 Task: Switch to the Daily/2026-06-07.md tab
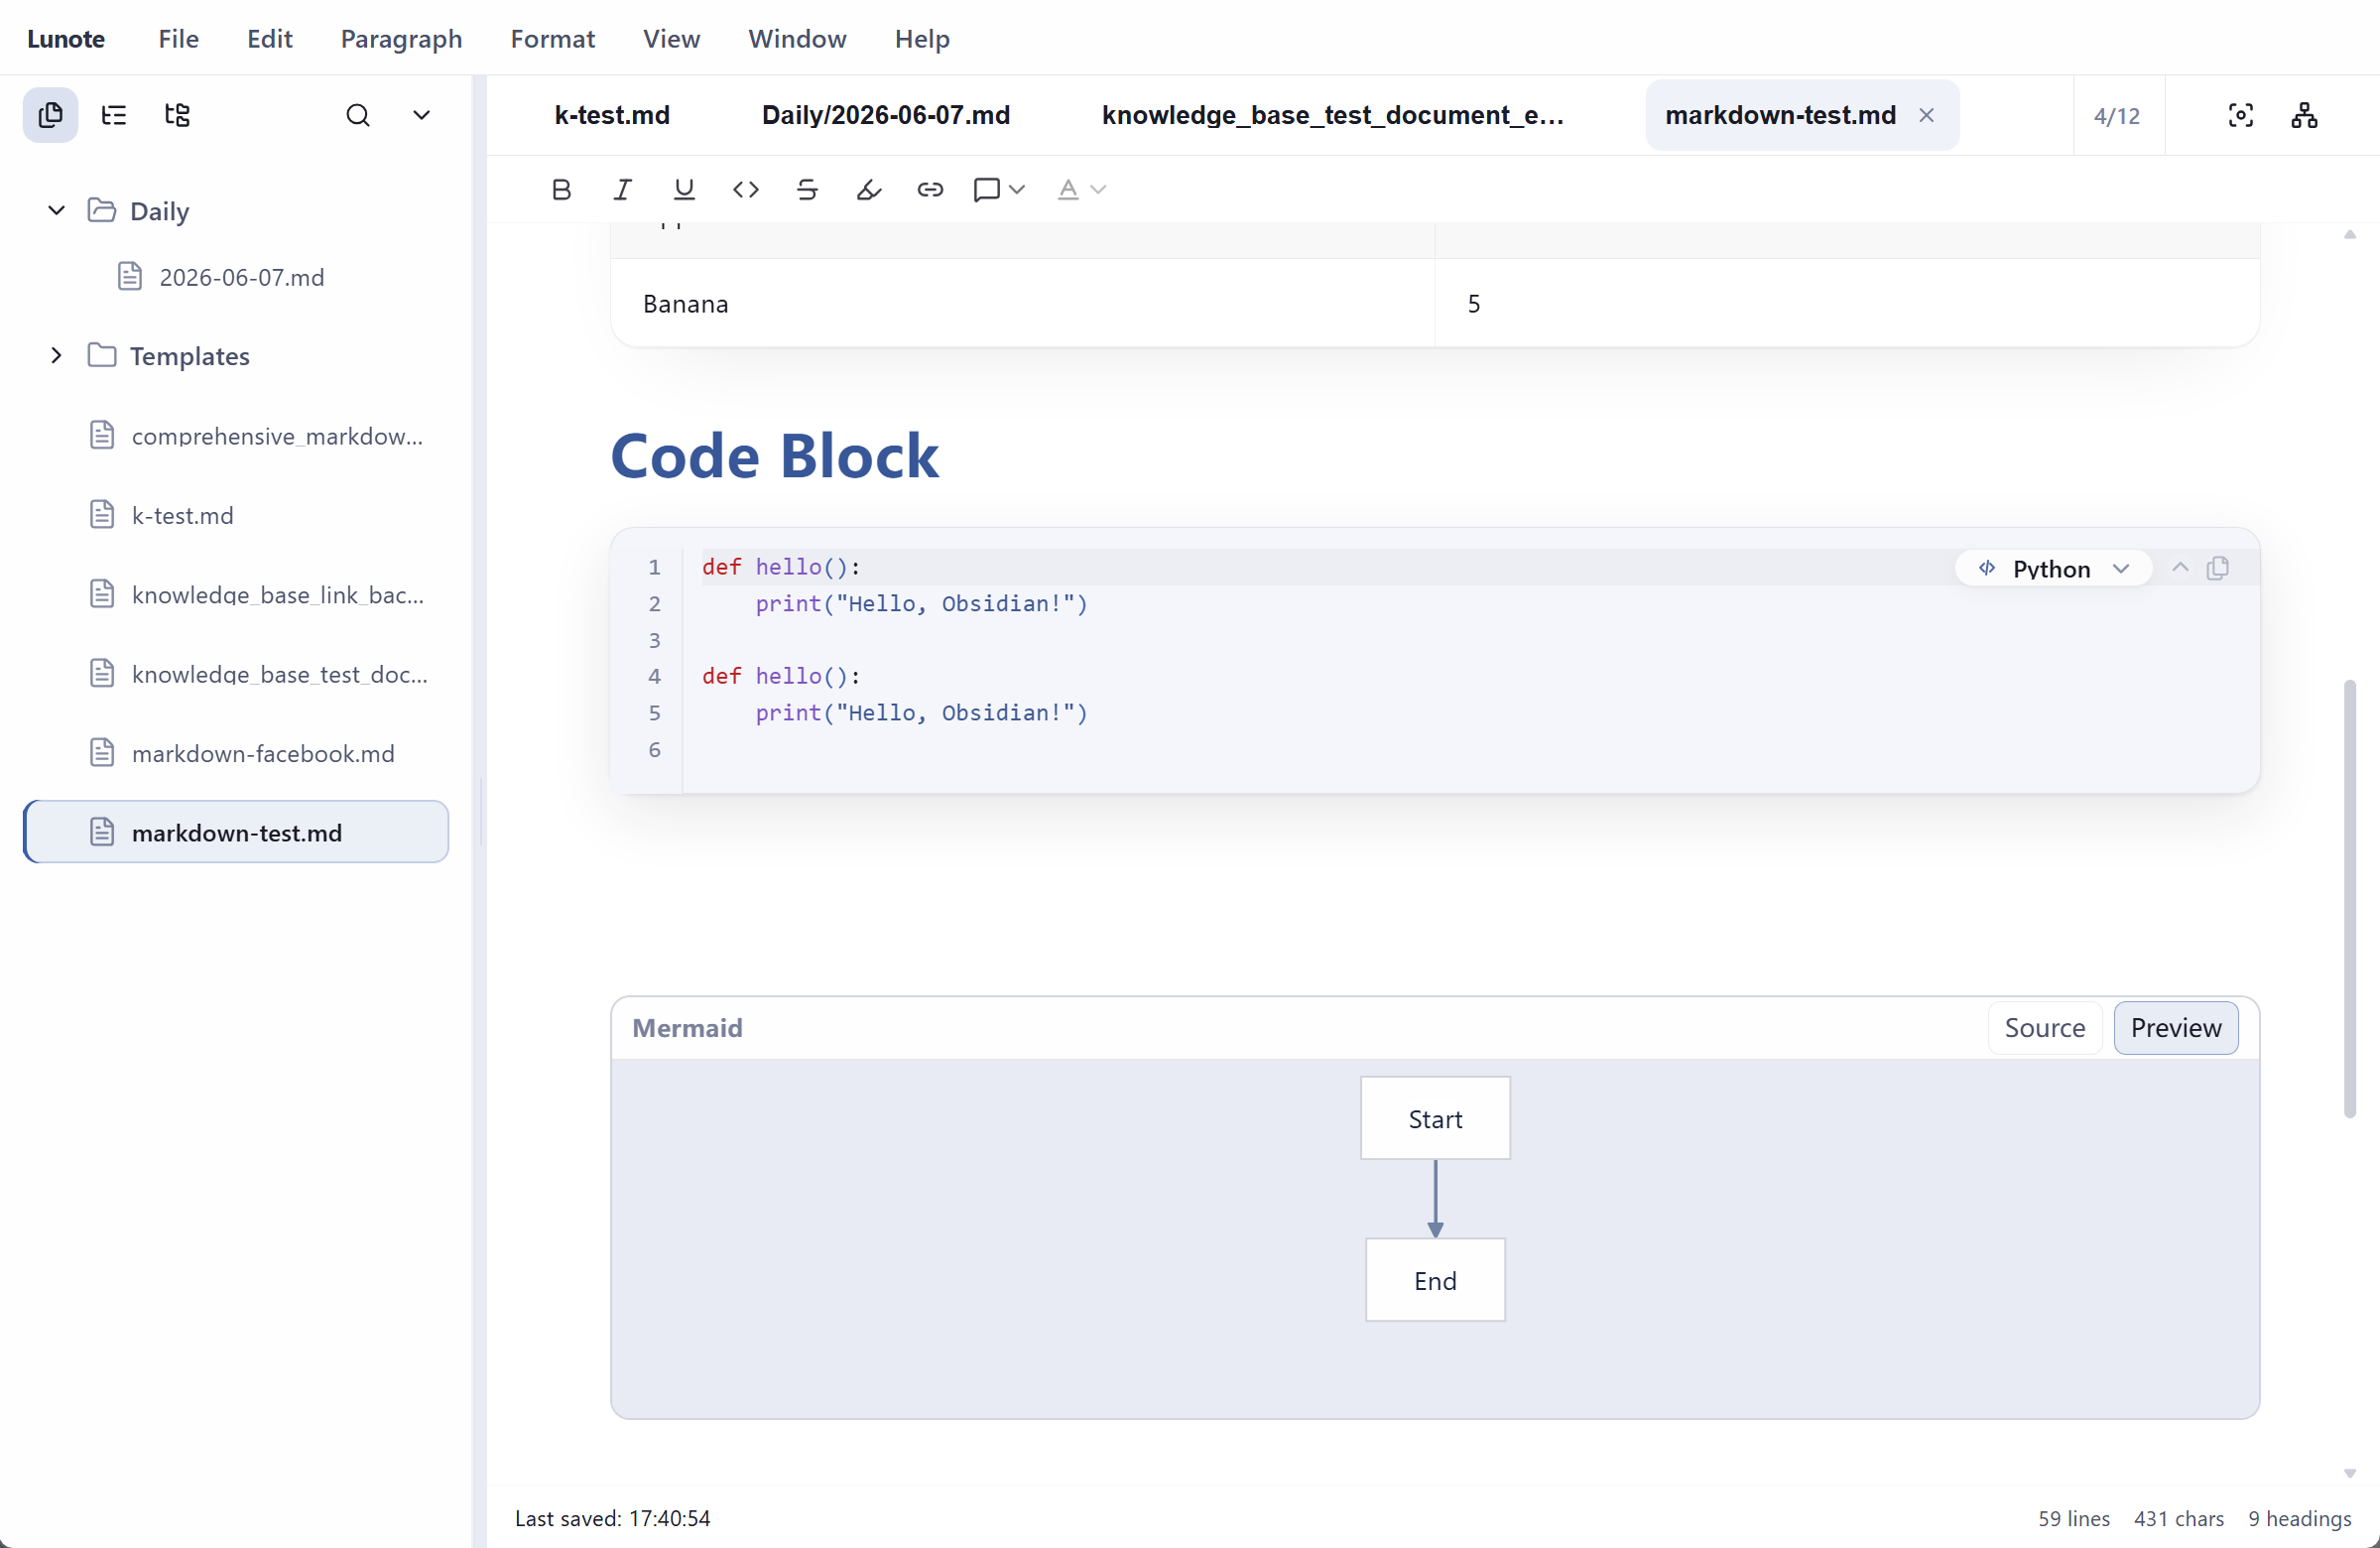886,115
